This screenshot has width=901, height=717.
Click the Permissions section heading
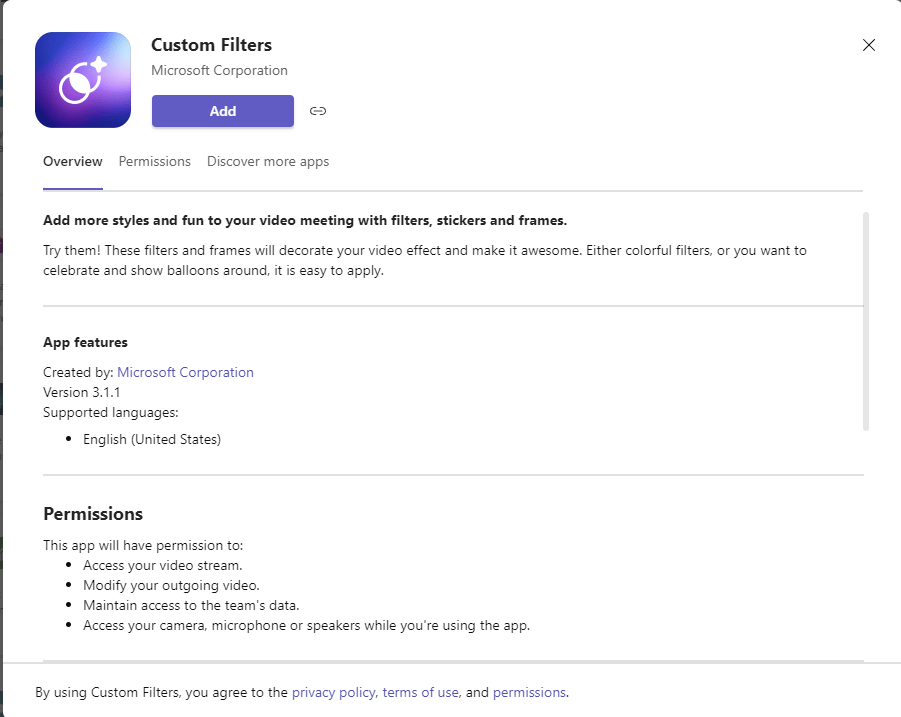93,514
